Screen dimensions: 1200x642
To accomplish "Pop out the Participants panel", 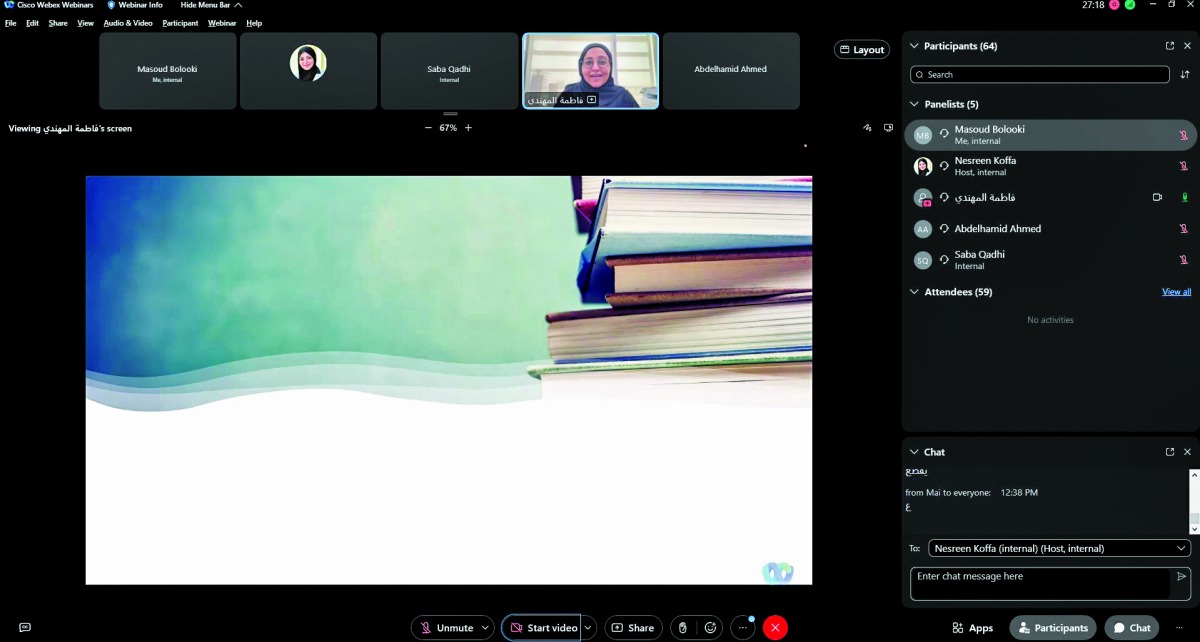I will [x=1169, y=46].
